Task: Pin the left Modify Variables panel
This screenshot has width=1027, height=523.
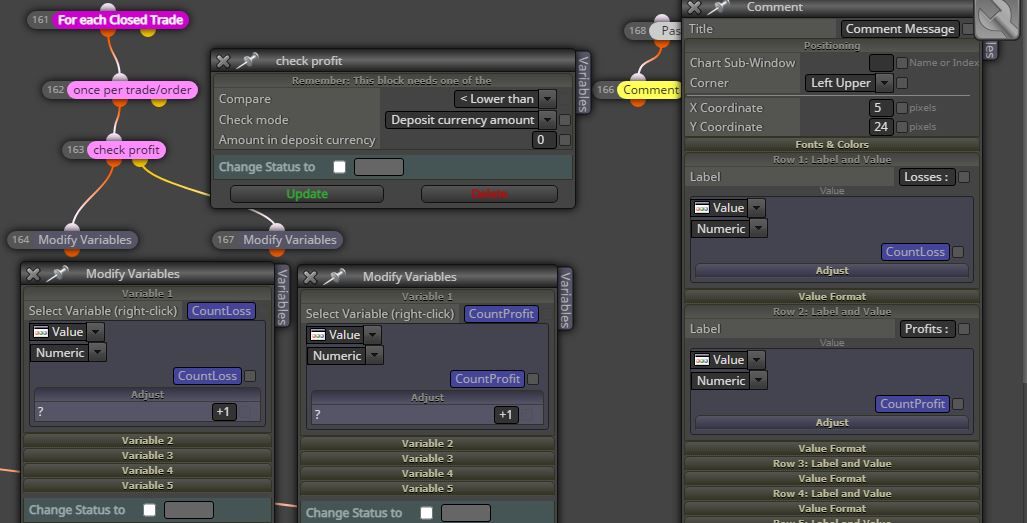Action: (58, 274)
